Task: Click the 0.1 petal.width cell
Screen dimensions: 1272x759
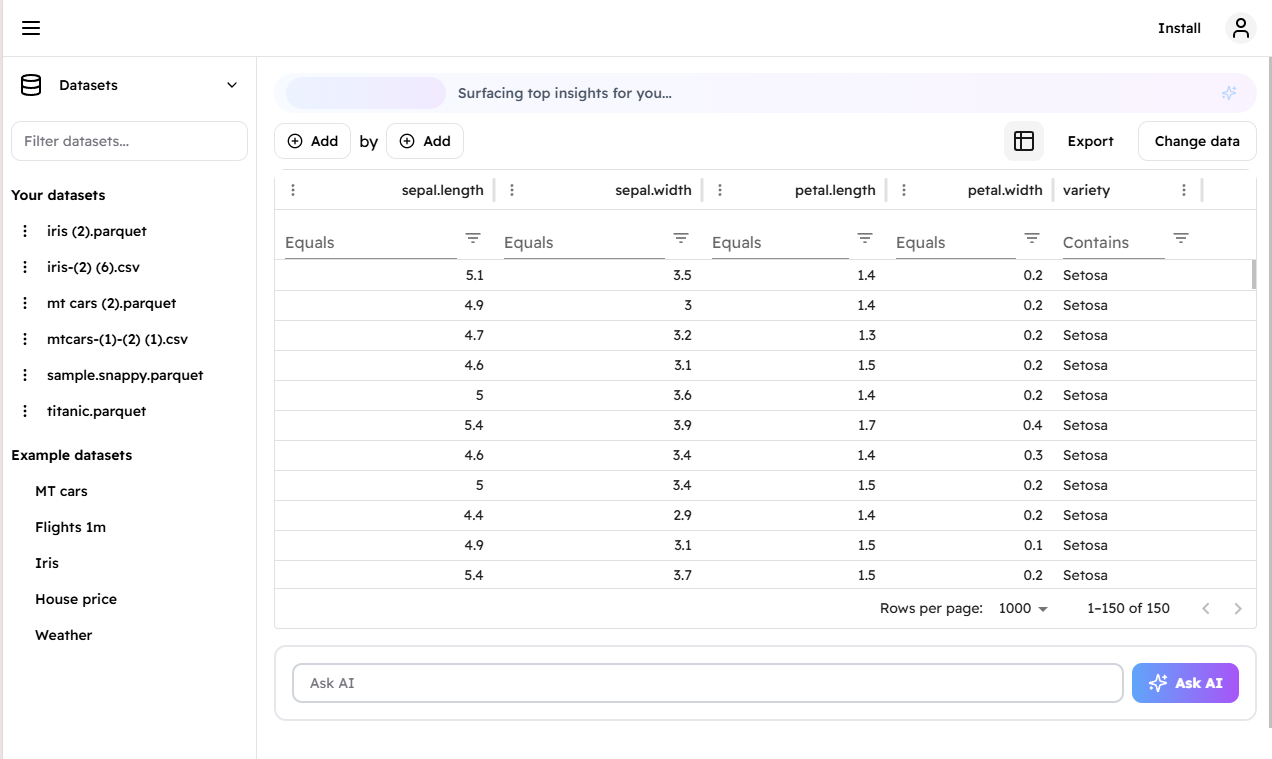Action: coord(970,545)
